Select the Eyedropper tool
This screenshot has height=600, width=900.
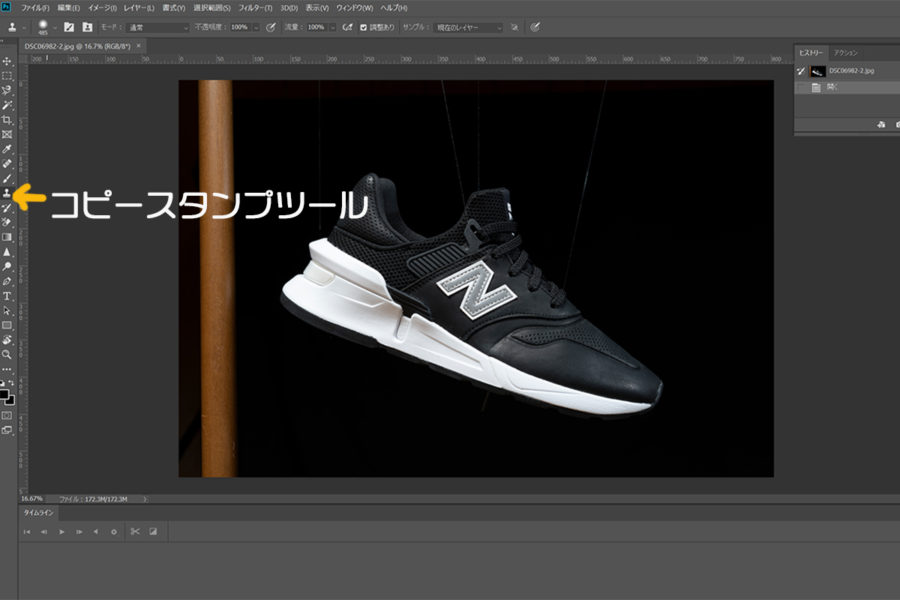coord(7,149)
